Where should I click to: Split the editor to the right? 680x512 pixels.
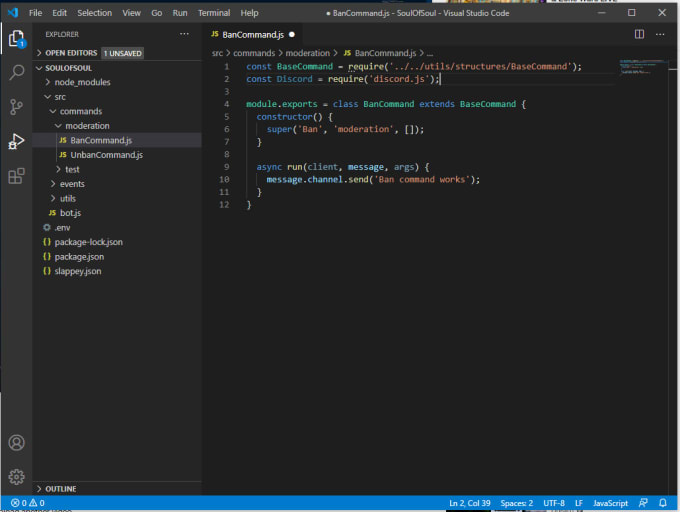639,34
